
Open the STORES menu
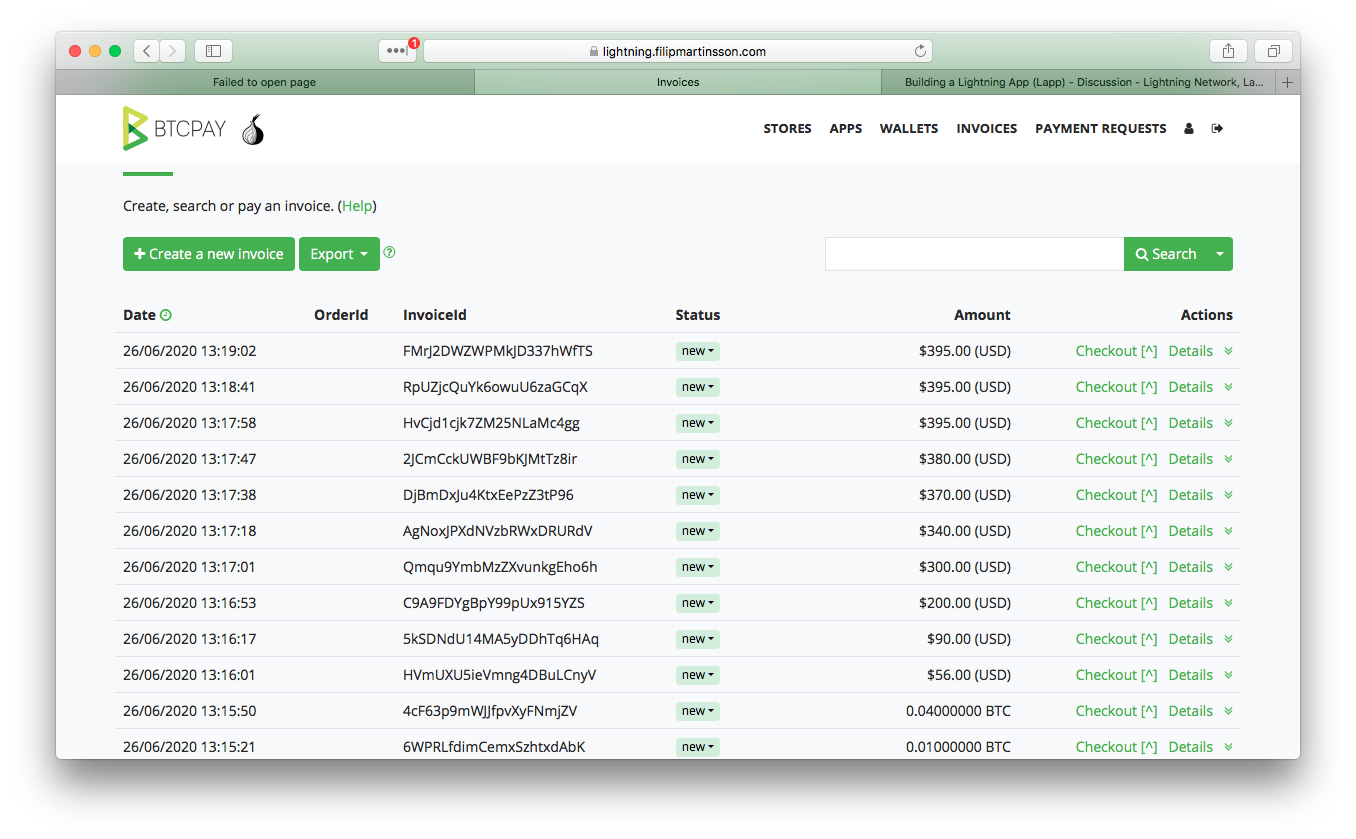[x=787, y=129]
